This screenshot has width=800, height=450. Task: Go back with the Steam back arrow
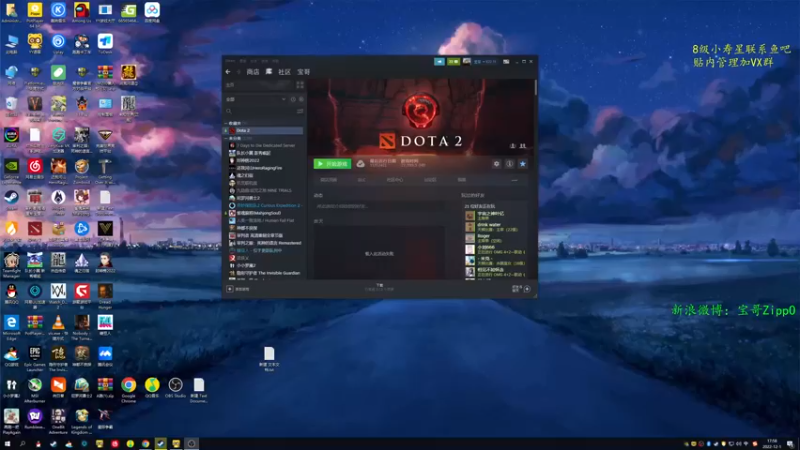click(x=228, y=72)
